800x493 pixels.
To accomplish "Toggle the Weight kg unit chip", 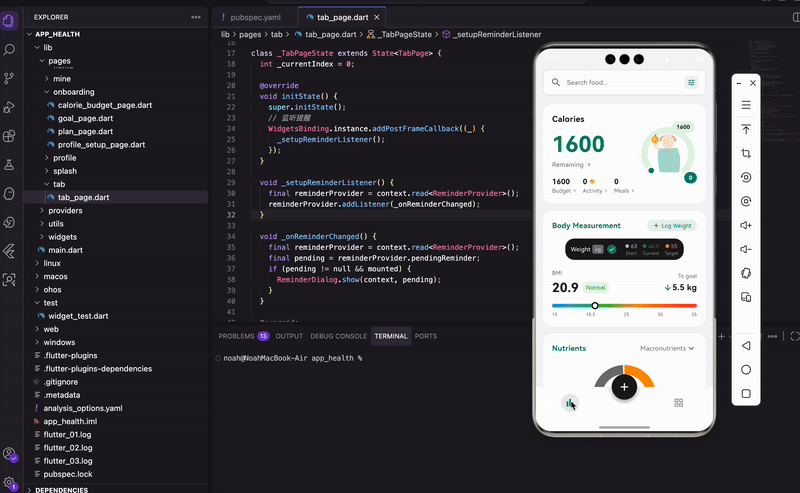I will click(597, 249).
